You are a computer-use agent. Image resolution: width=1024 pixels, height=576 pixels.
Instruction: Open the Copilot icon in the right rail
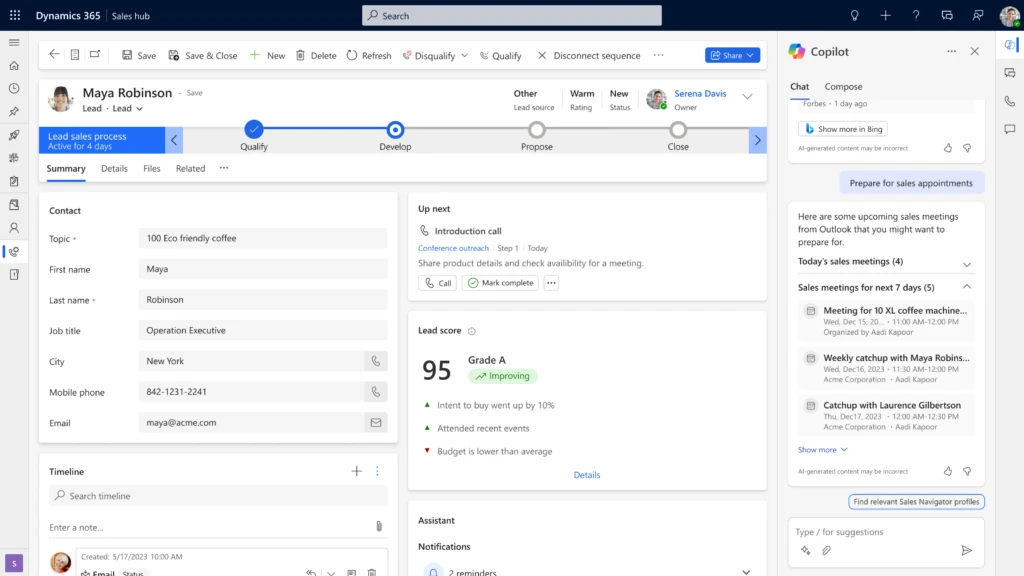pos(1008,46)
